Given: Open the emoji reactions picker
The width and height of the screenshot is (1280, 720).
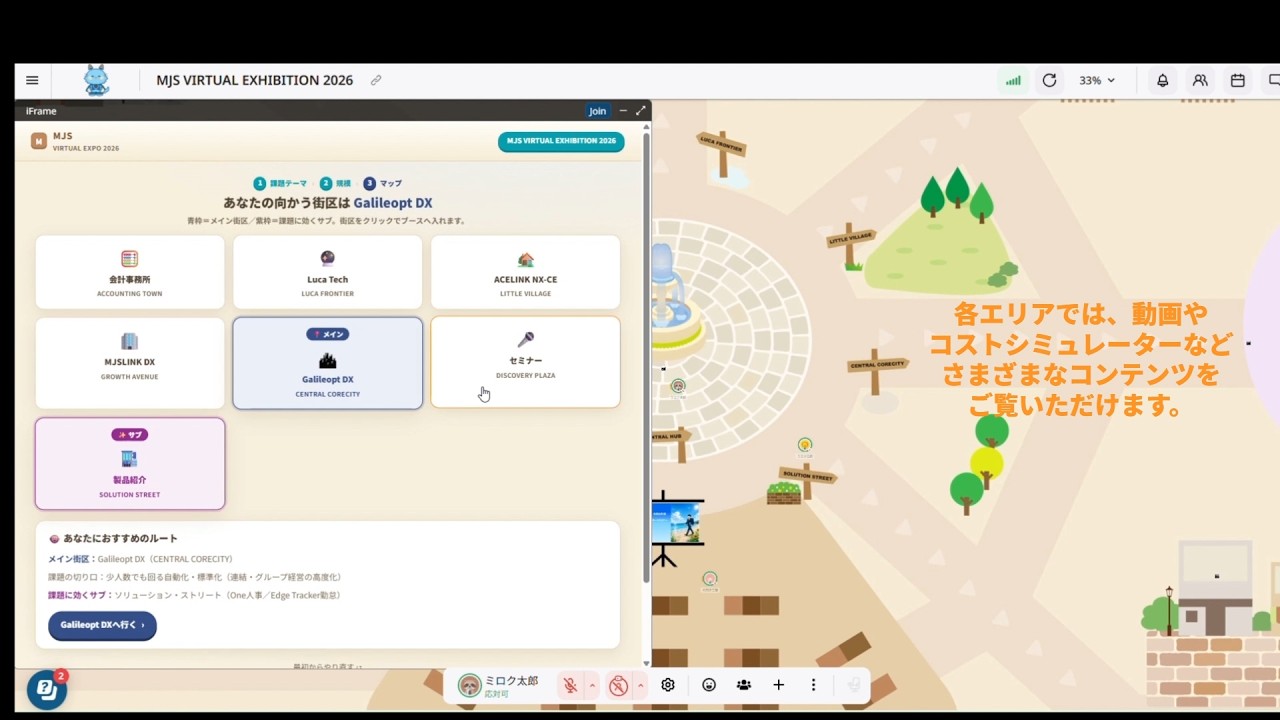Looking at the screenshot, I should click(x=709, y=685).
